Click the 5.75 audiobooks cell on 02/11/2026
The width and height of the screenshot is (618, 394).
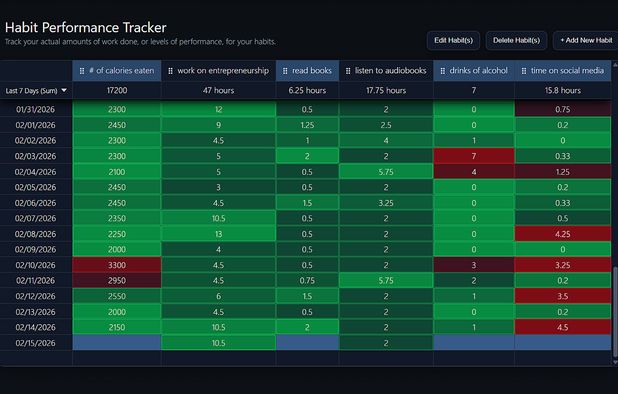(x=386, y=281)
